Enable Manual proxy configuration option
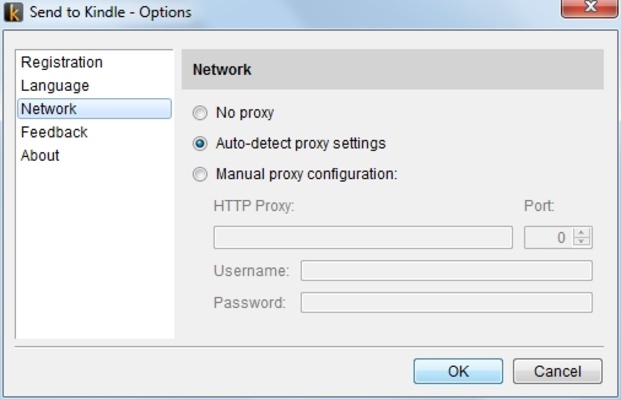Screen dimensions: 621x400 coord(200,174)
